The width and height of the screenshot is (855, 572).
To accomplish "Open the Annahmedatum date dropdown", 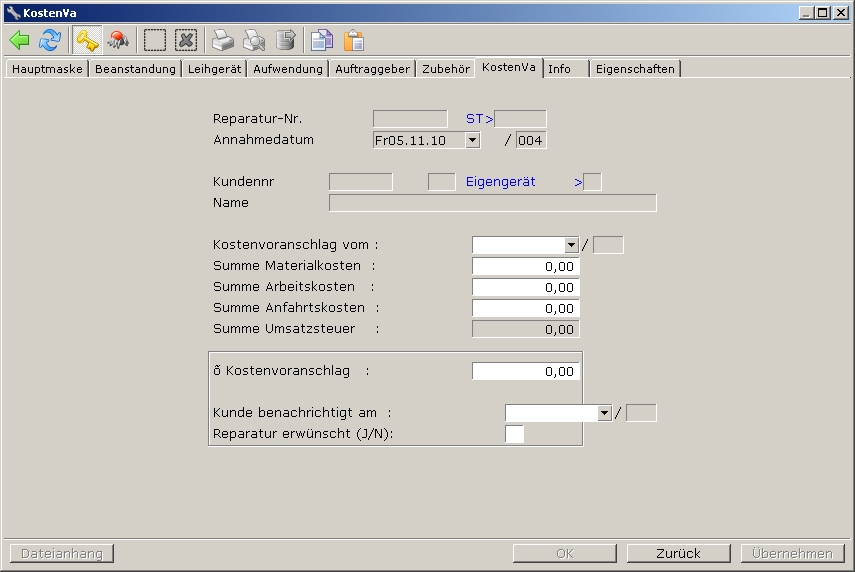I will 472,141.
